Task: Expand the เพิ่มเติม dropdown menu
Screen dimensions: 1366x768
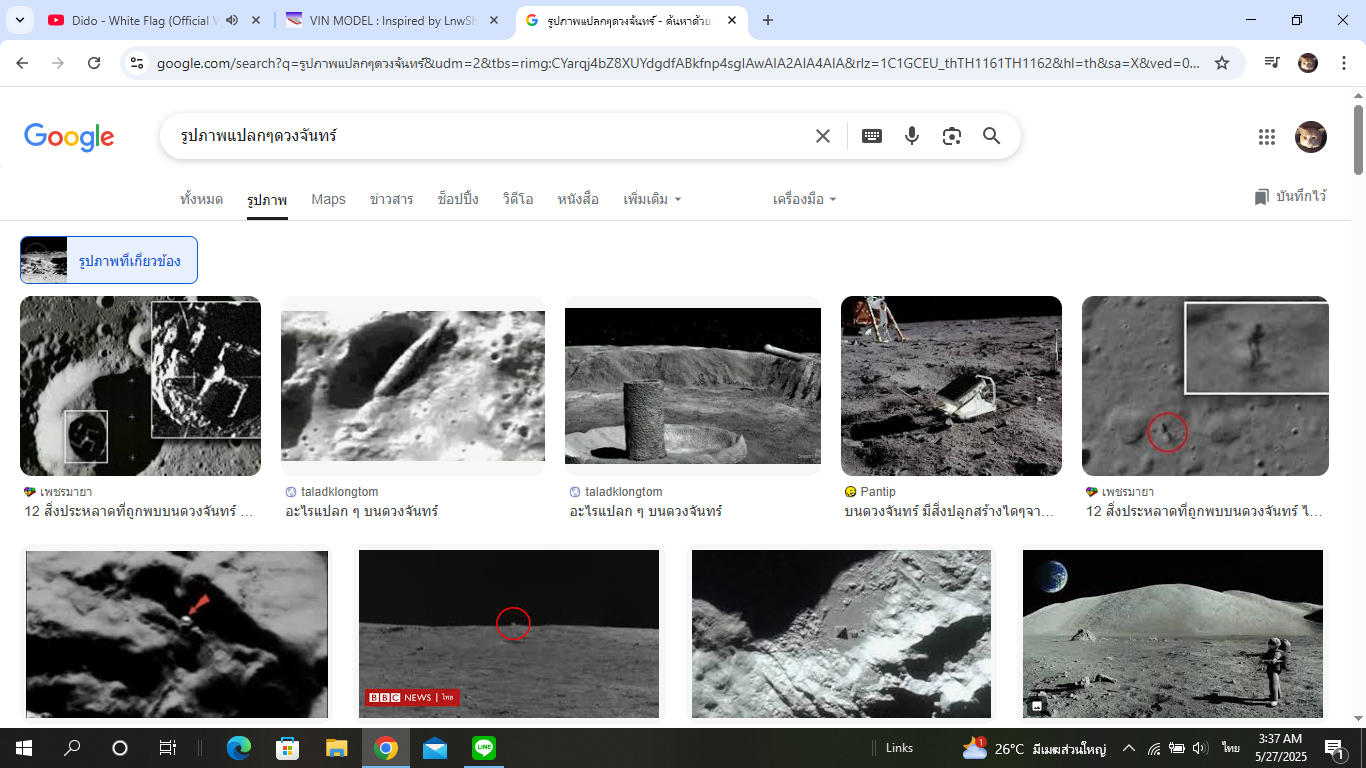Action: click(652, 199)
